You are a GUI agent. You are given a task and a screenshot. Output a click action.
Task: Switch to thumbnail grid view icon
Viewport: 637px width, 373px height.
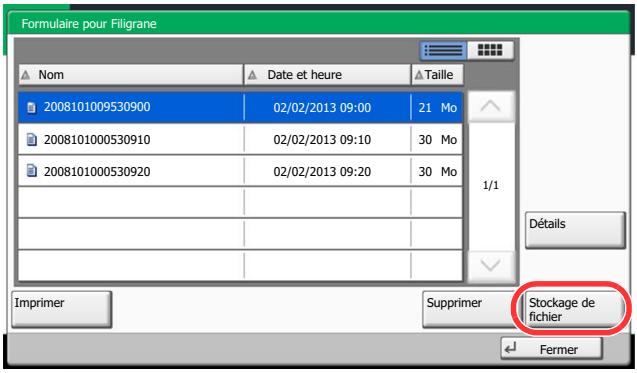click(490, 51)
